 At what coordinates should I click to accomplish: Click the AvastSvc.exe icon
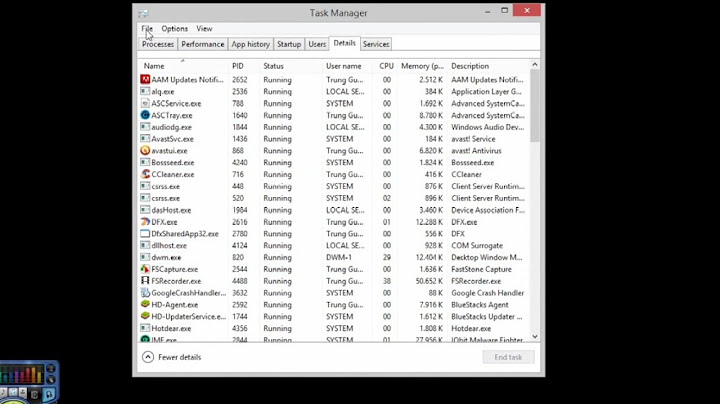coord(145,139)
